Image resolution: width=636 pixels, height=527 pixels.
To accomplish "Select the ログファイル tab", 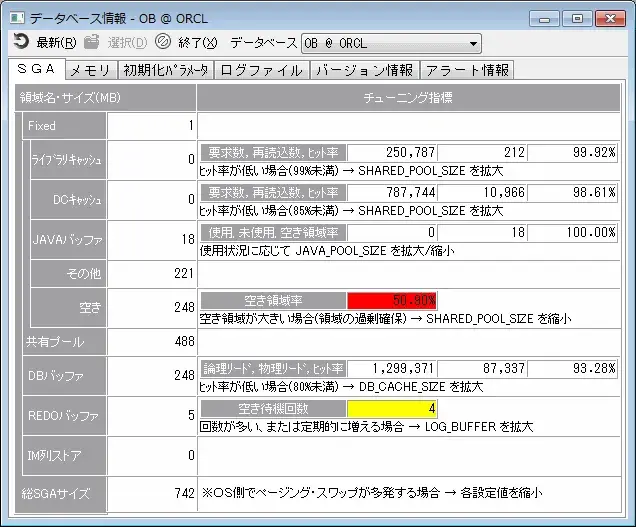I will pyautogui.click(x=261, y=70).
